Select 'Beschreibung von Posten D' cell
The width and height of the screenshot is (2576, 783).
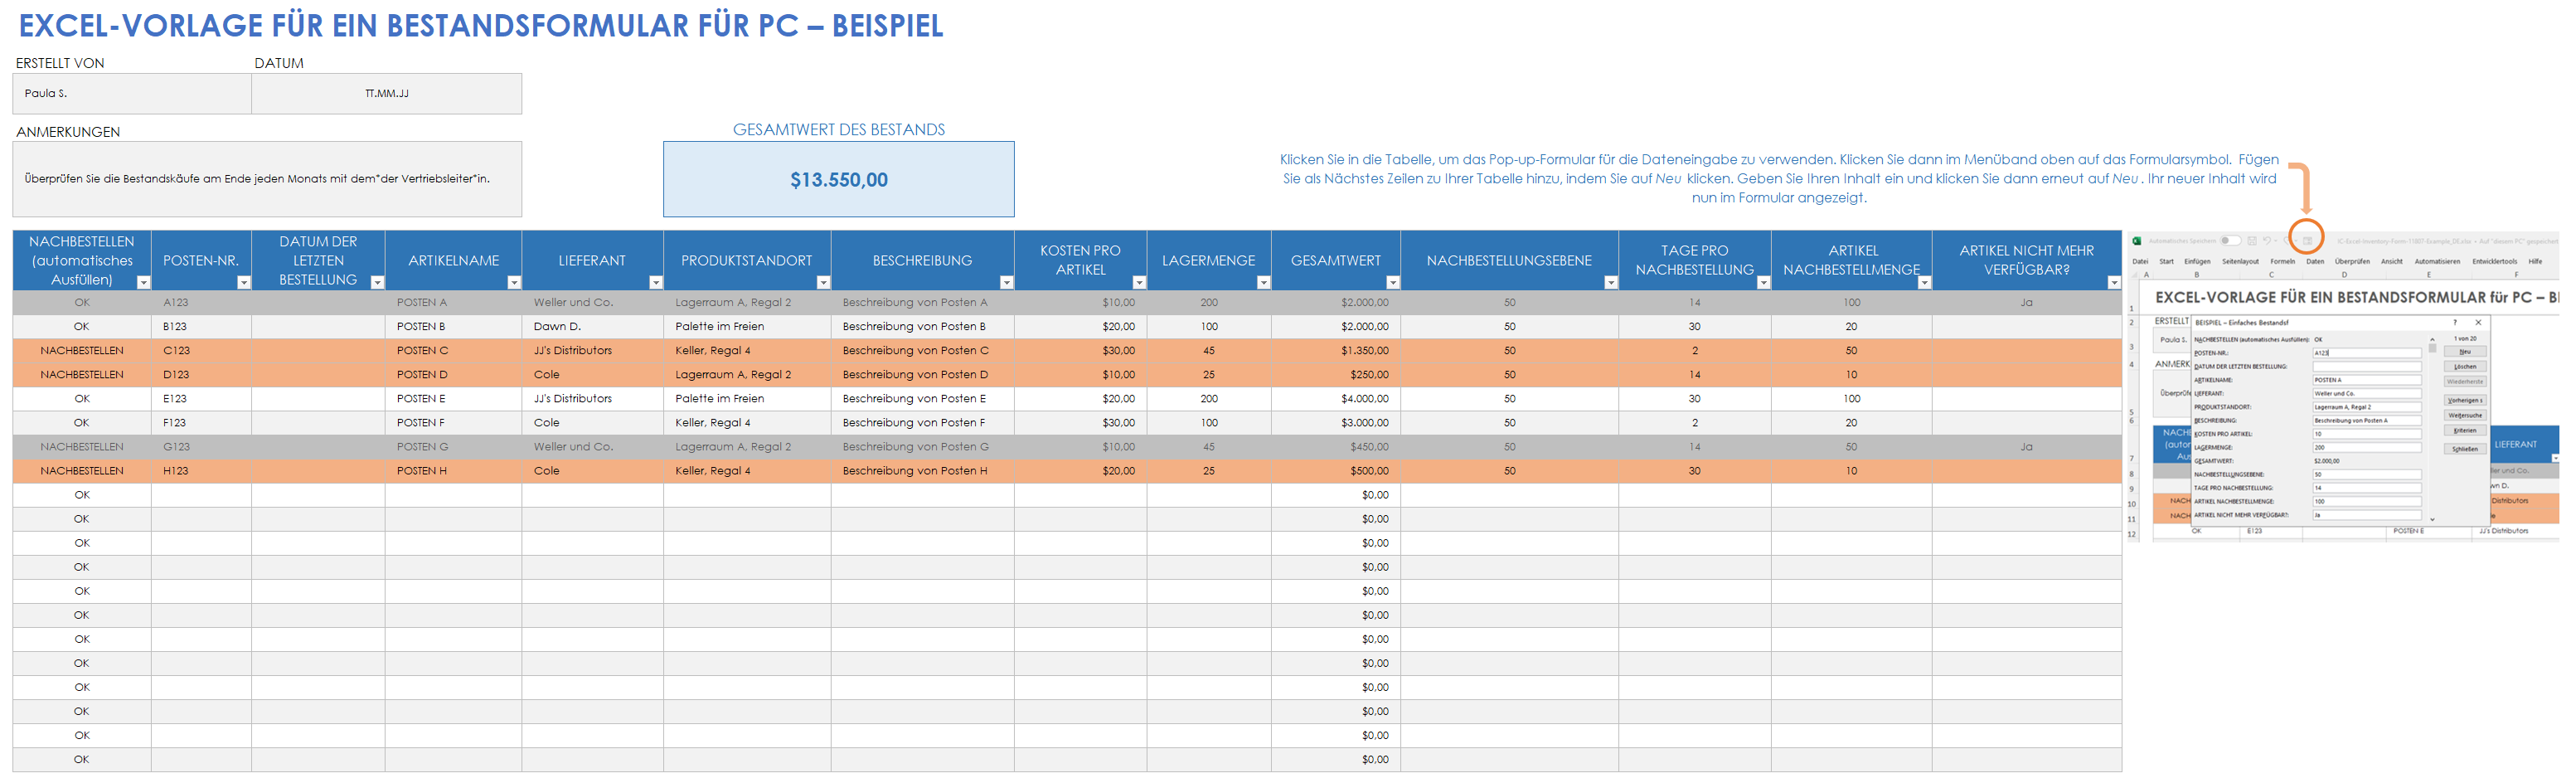[x=922, y=374]
